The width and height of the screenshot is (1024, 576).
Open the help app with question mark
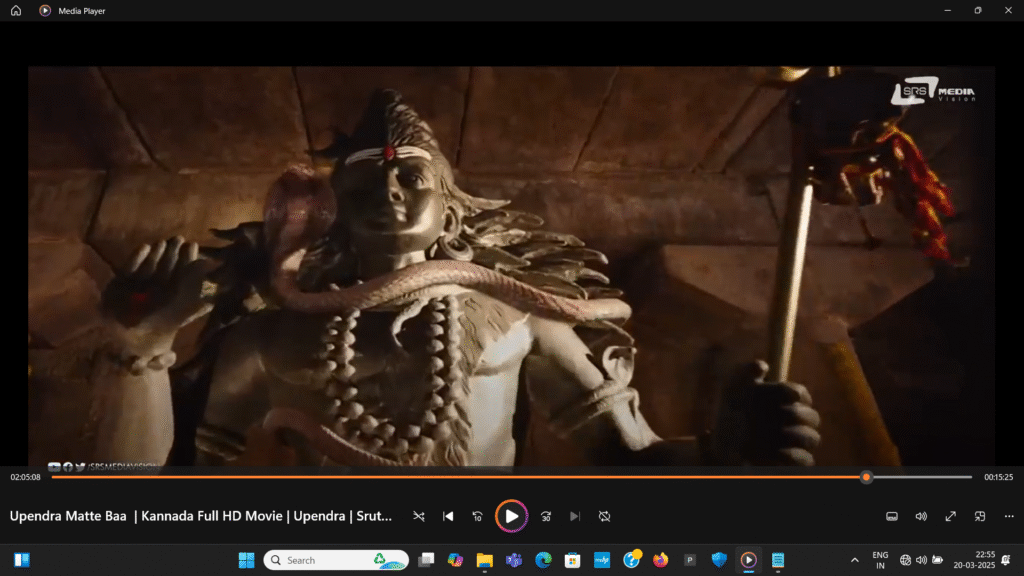pyautogui.click(x=632, y=560)
